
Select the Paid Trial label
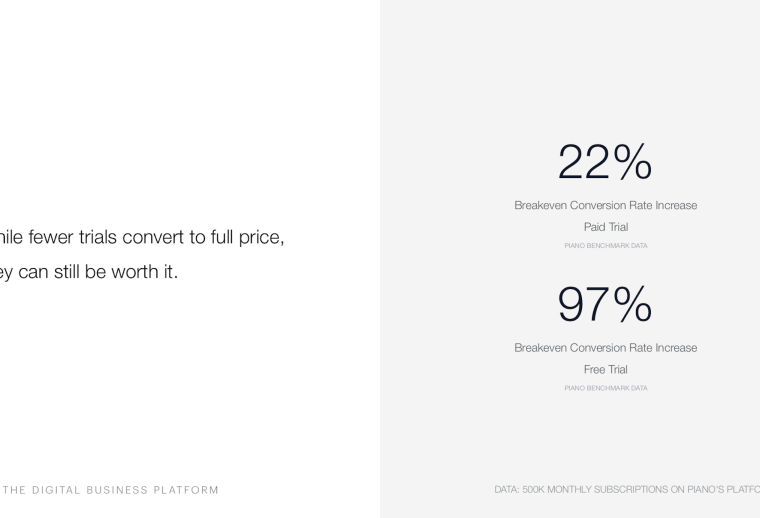click(x=605, y=227)
